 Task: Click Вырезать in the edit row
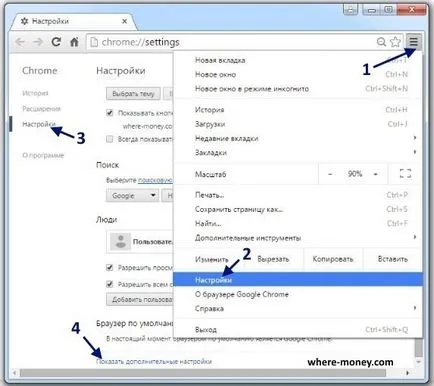point(273,259)
